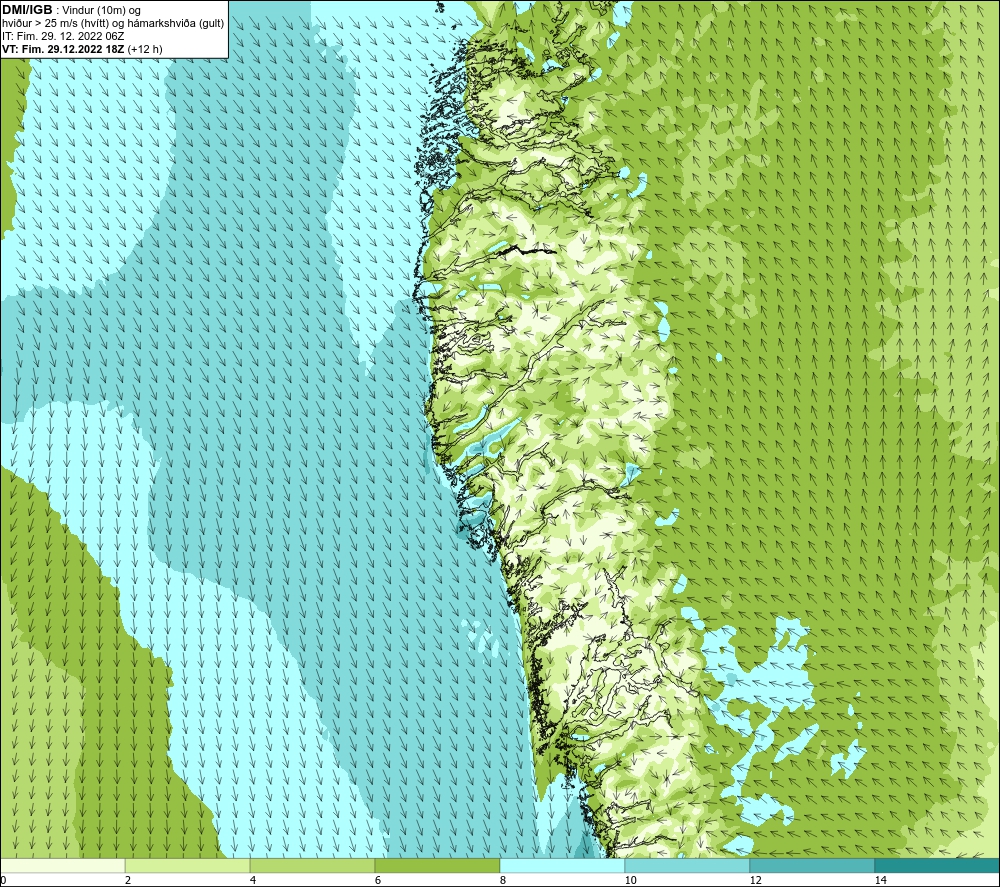Image resolution: width=1000 pixels, height=887 pixels.
Task: Click the "2" legend scale label
Action: (x=128, y=880)
